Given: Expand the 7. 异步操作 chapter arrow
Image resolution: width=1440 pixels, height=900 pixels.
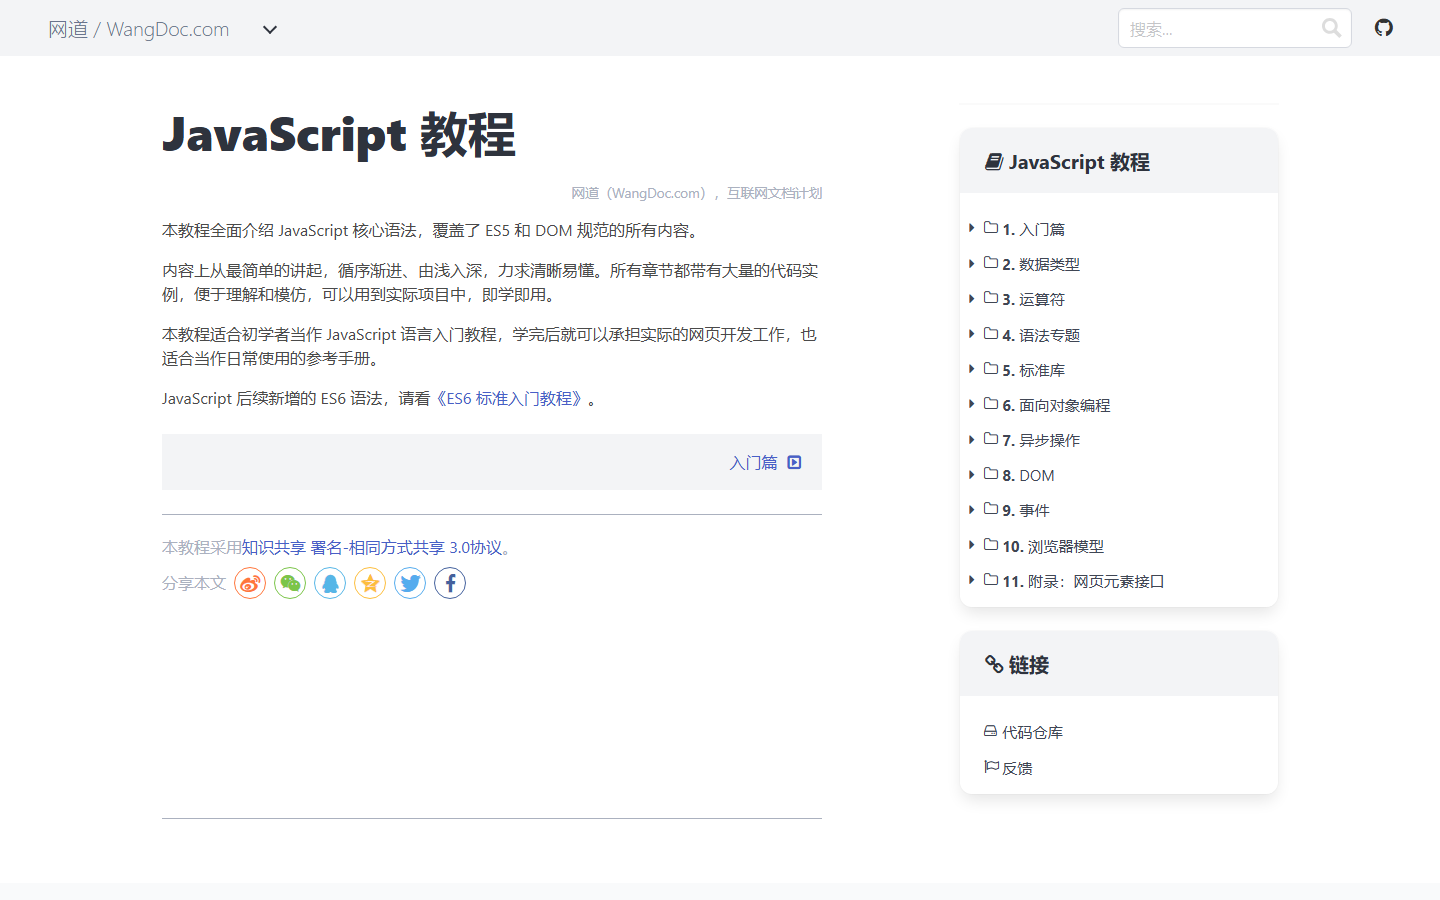Looking at the screenshot, I should (972, 440).
